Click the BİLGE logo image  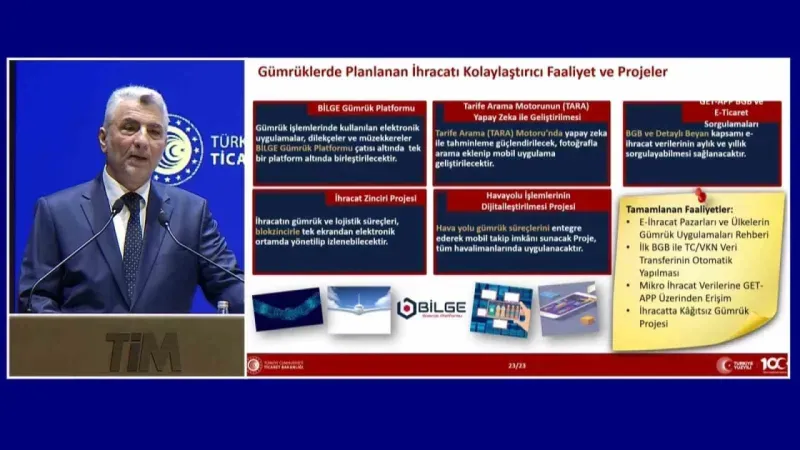pyautogui.click(x=429, y=309)
